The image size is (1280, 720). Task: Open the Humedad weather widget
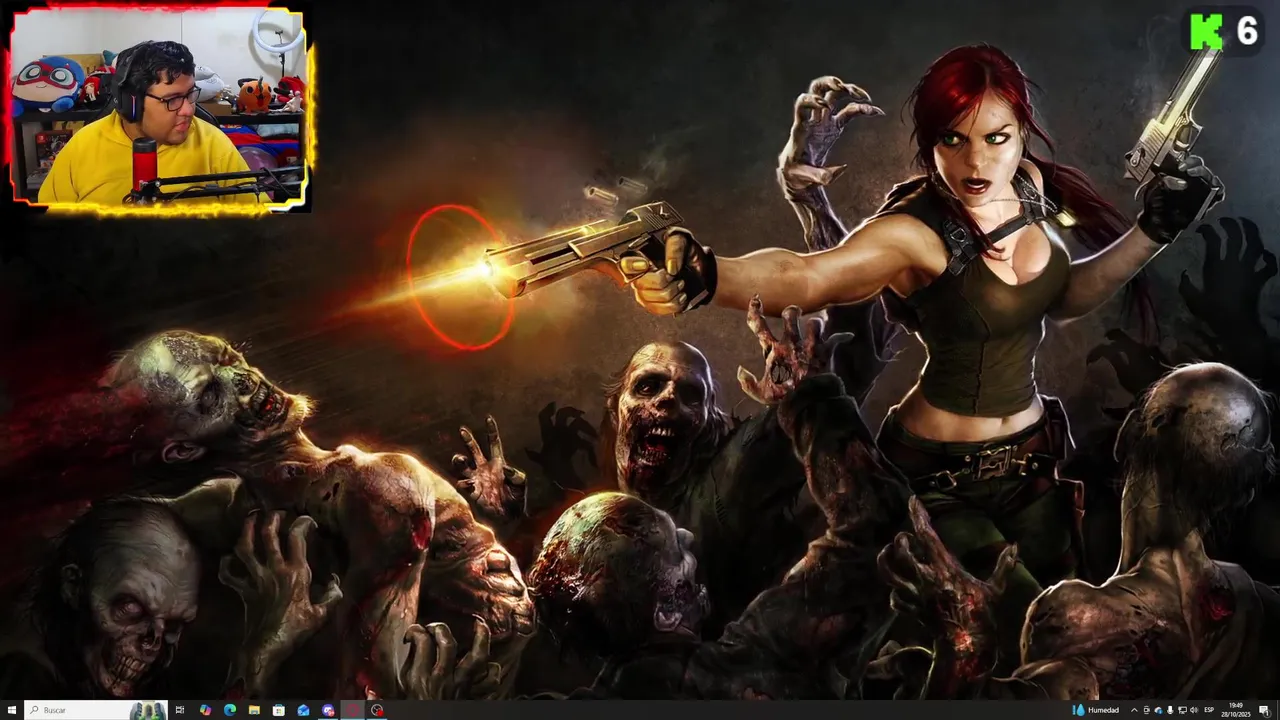1096,710
